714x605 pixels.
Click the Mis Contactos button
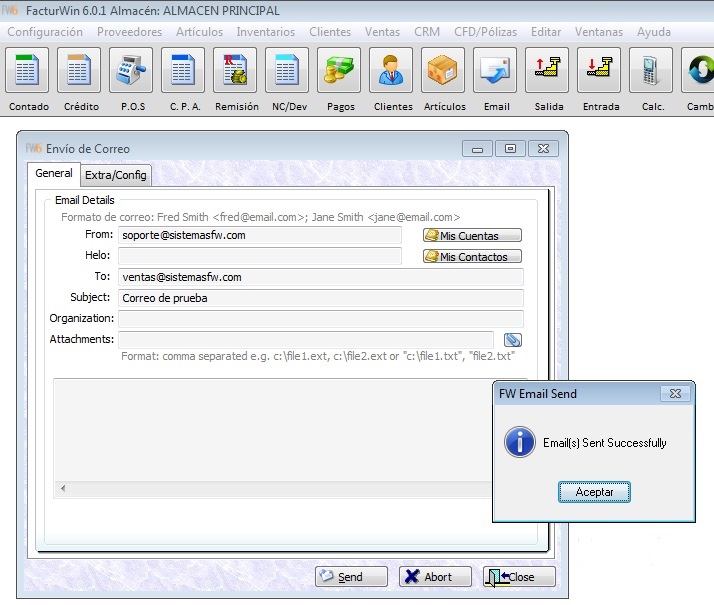click(472, 256)
